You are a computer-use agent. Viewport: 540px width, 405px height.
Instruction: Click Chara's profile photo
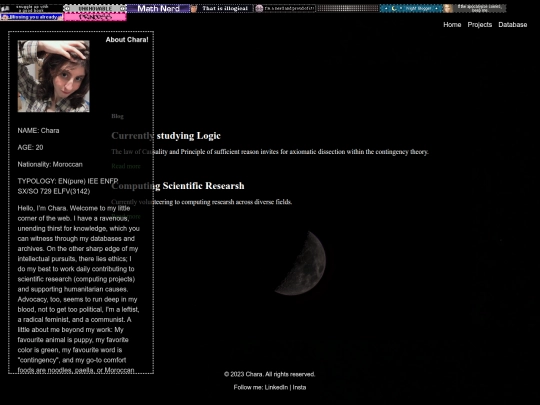tap(53, 76)
